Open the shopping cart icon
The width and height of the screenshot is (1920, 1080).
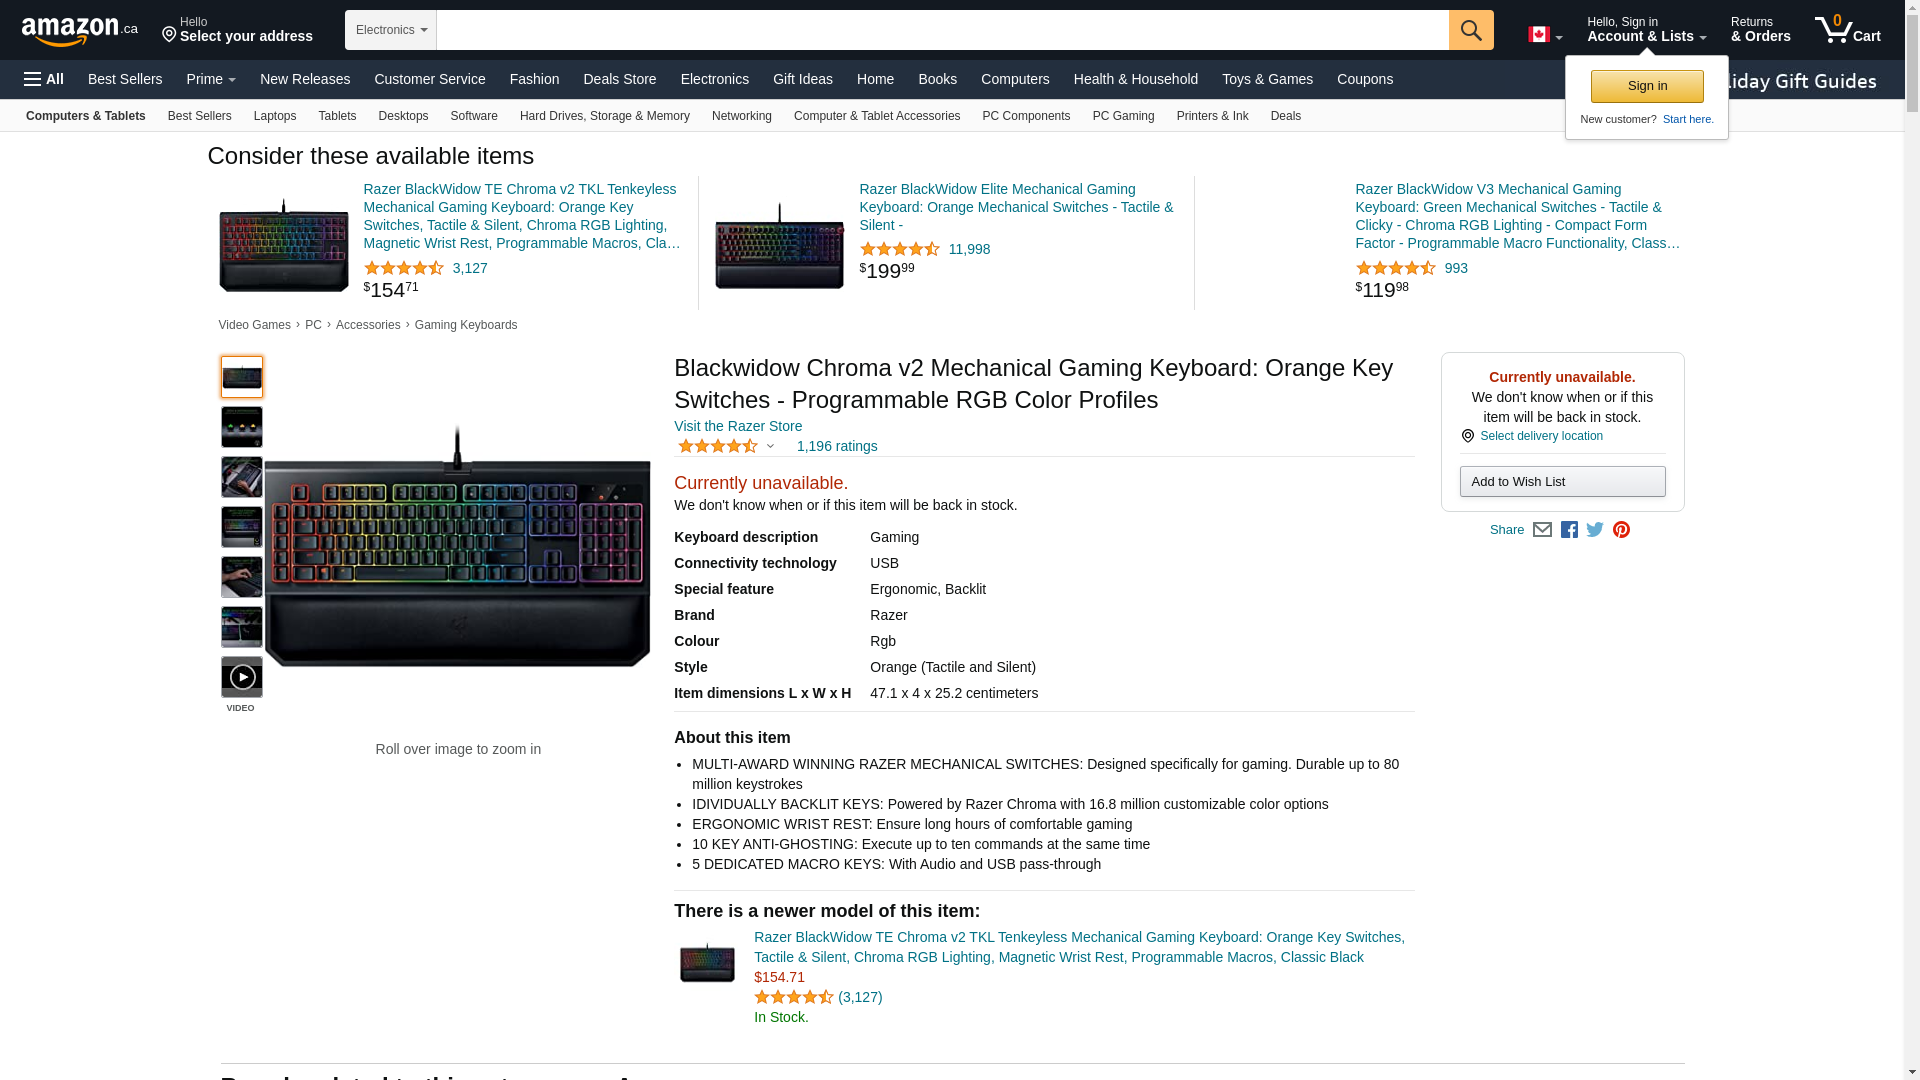coord(1848,30)
